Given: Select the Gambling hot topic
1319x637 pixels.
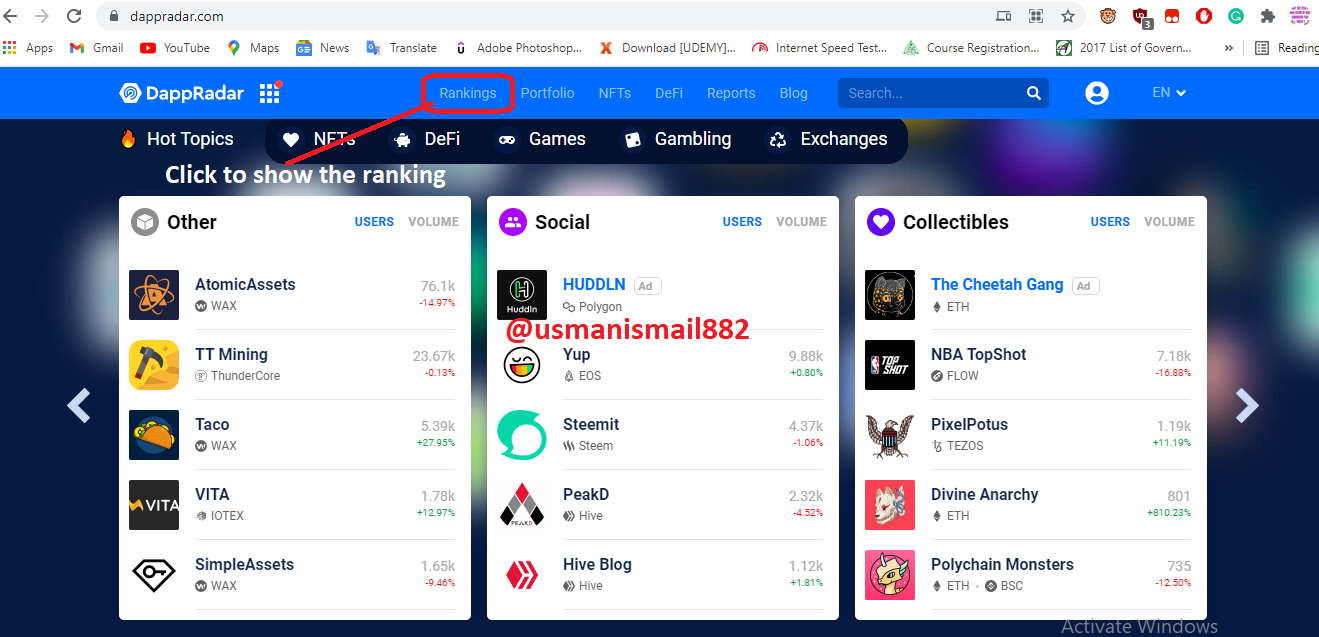Looking at the screenshot, I should click(x=677, y=139).
